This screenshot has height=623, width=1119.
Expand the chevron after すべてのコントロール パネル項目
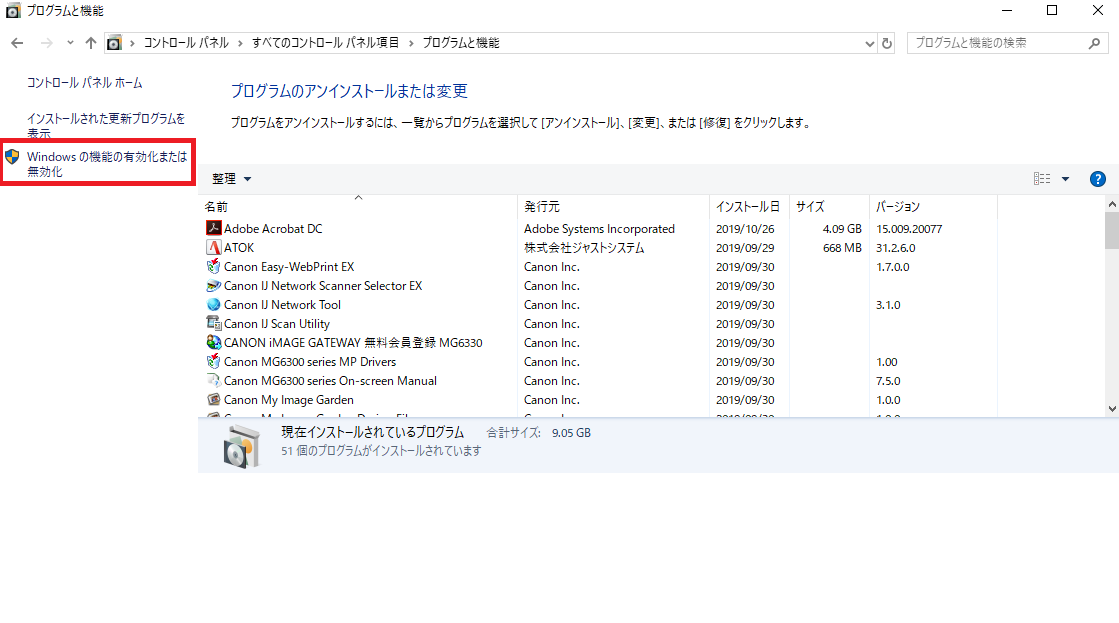pos(411,43)
